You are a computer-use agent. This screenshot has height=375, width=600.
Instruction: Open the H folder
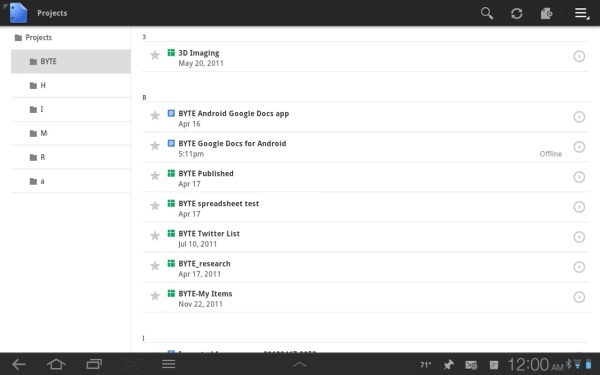pos(71,85)
